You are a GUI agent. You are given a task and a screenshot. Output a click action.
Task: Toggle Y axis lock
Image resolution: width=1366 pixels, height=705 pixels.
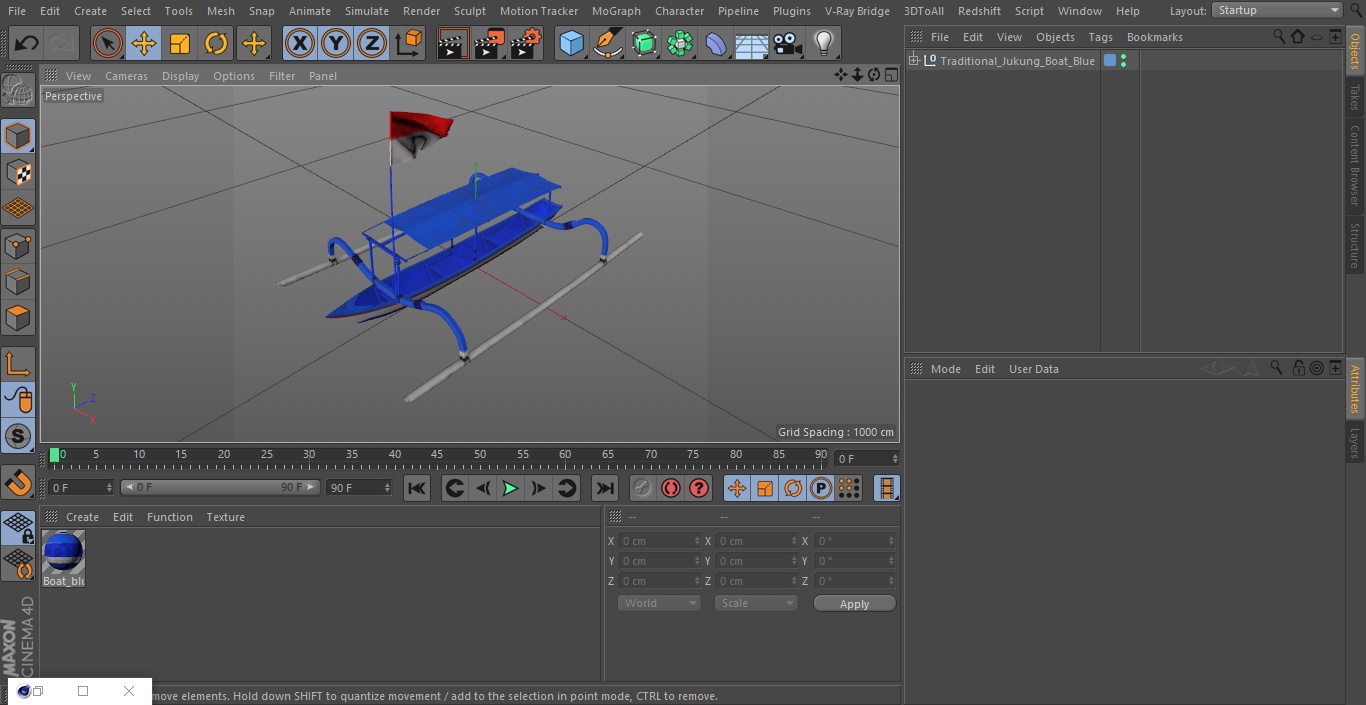click(x=336, y=44)
